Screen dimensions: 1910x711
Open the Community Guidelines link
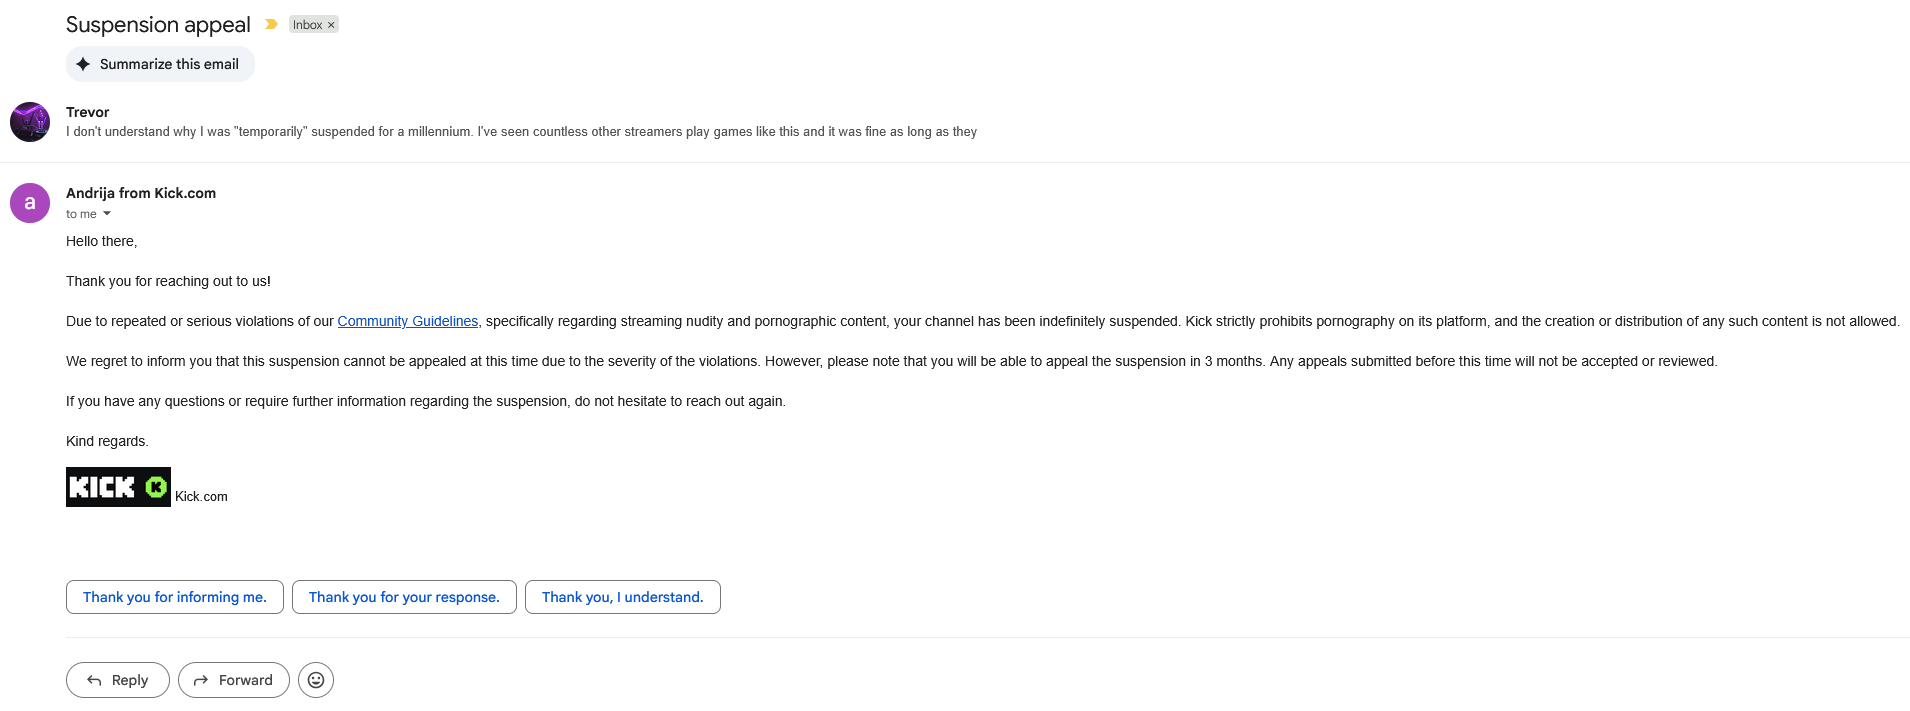pos(407,321)
